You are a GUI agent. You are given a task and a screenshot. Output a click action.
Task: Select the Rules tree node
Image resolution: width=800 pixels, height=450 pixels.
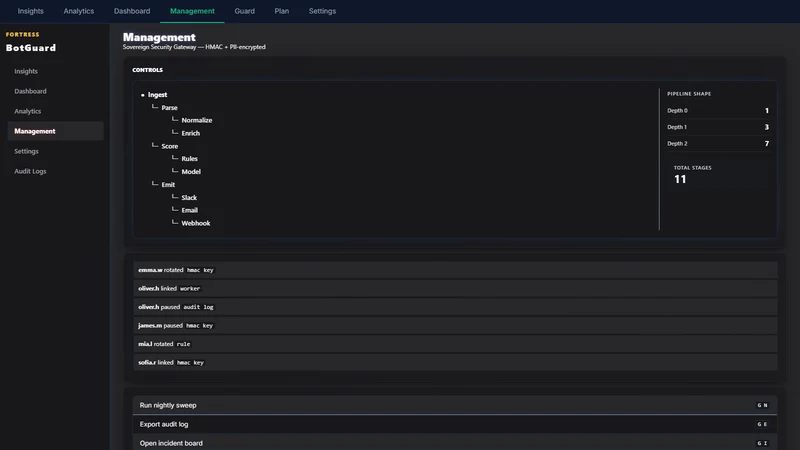click(189, 159)
